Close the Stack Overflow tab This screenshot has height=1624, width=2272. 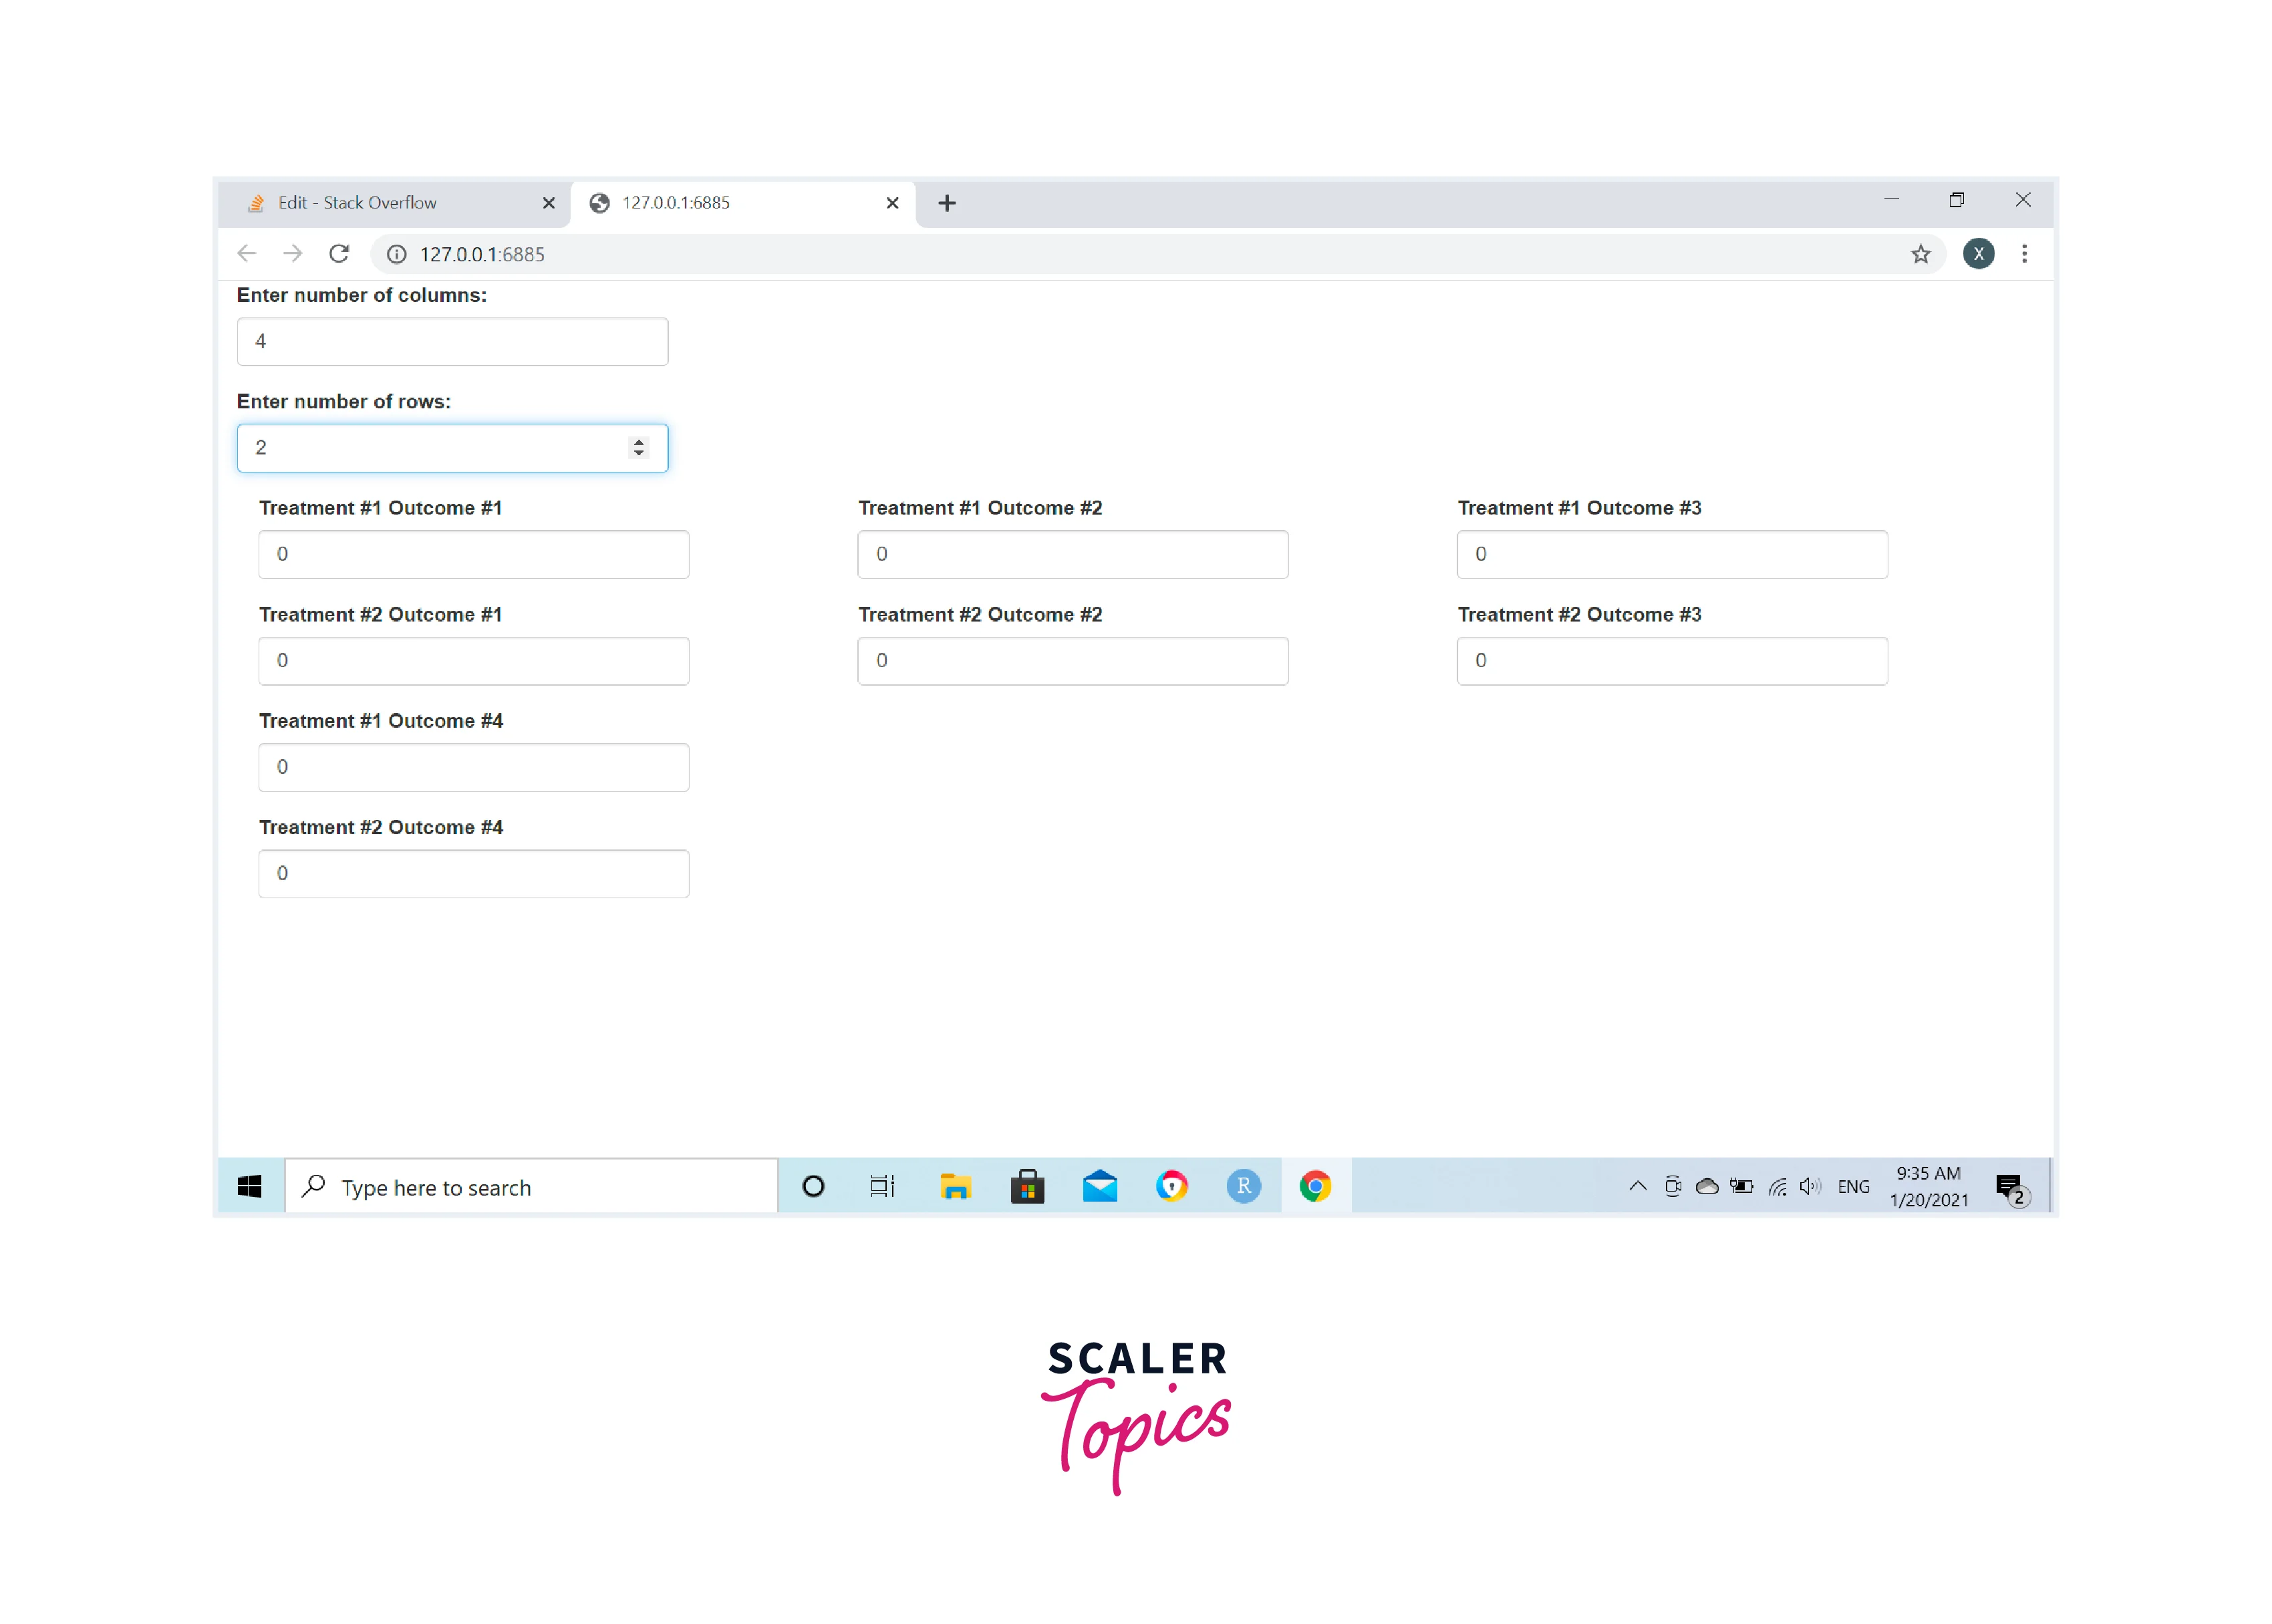point(548,203)
